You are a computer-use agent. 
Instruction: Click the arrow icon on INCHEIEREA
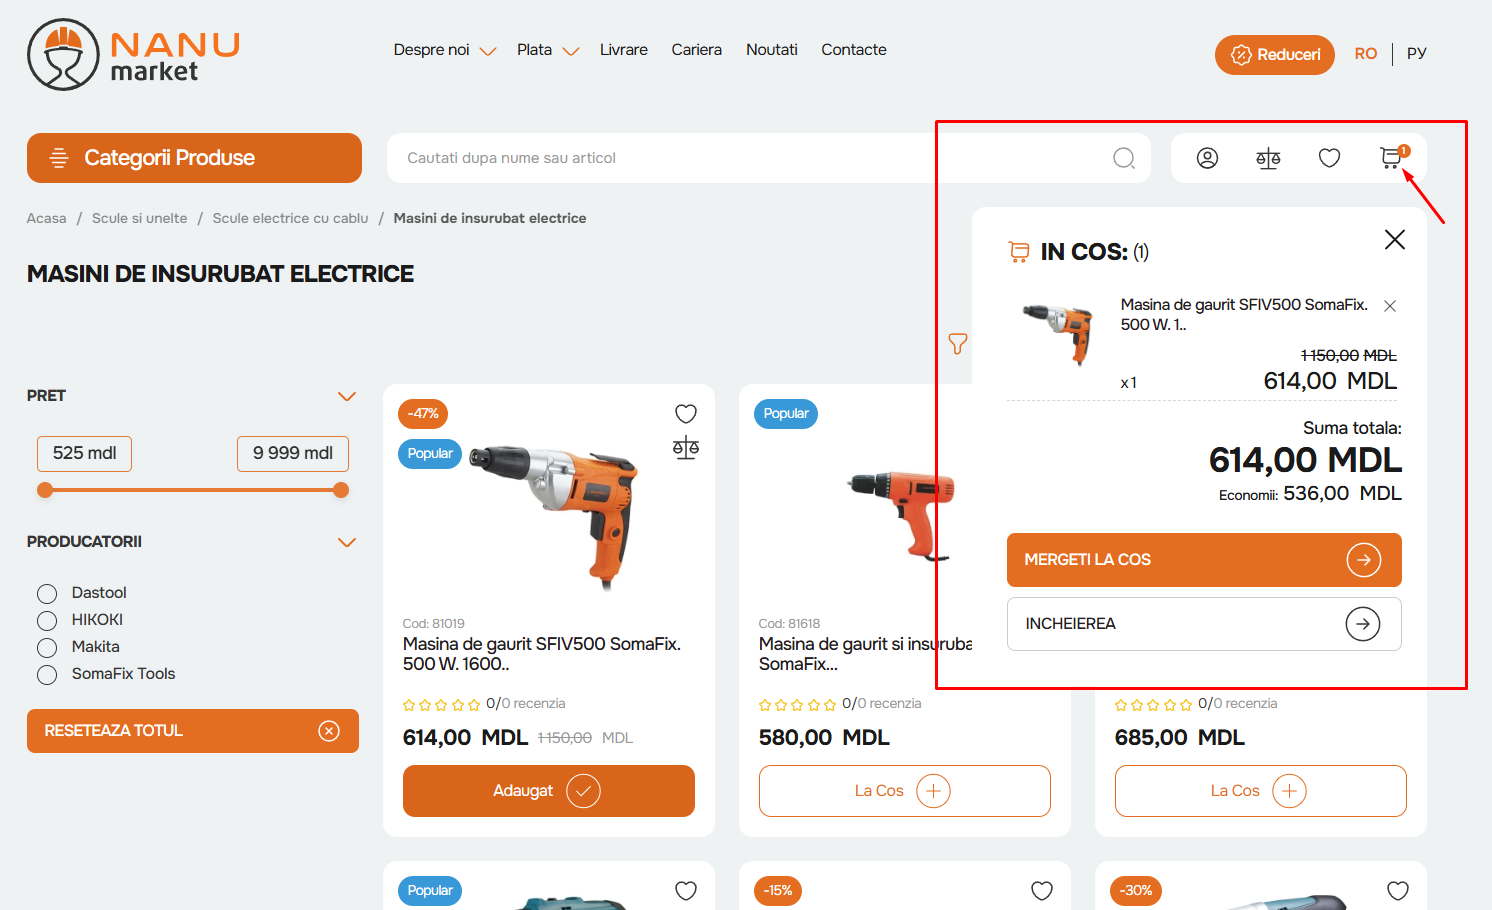(x=1363, y=624)
